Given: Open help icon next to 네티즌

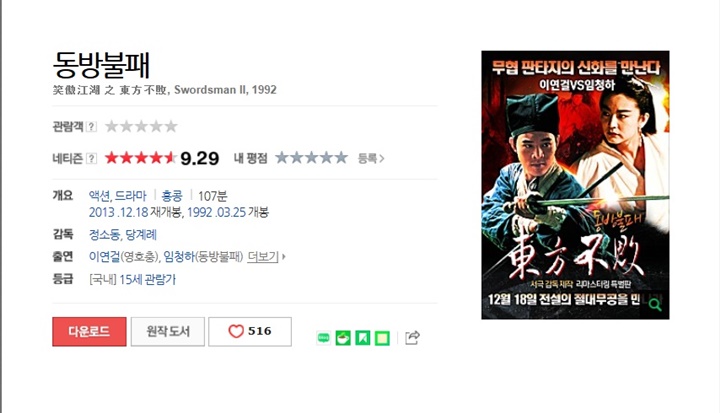Looking at the screenshot, I should (92, 158).
